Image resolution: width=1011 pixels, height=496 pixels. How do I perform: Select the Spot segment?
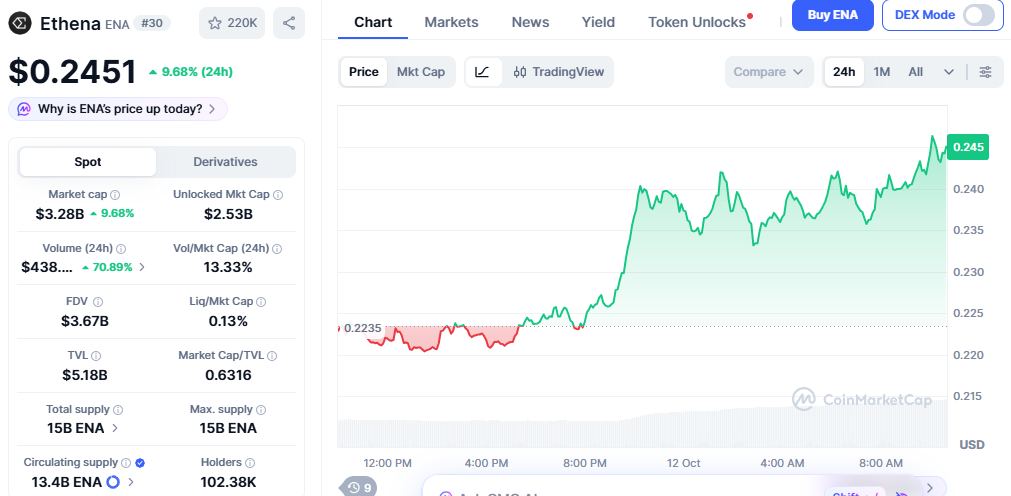pos(88,162)
